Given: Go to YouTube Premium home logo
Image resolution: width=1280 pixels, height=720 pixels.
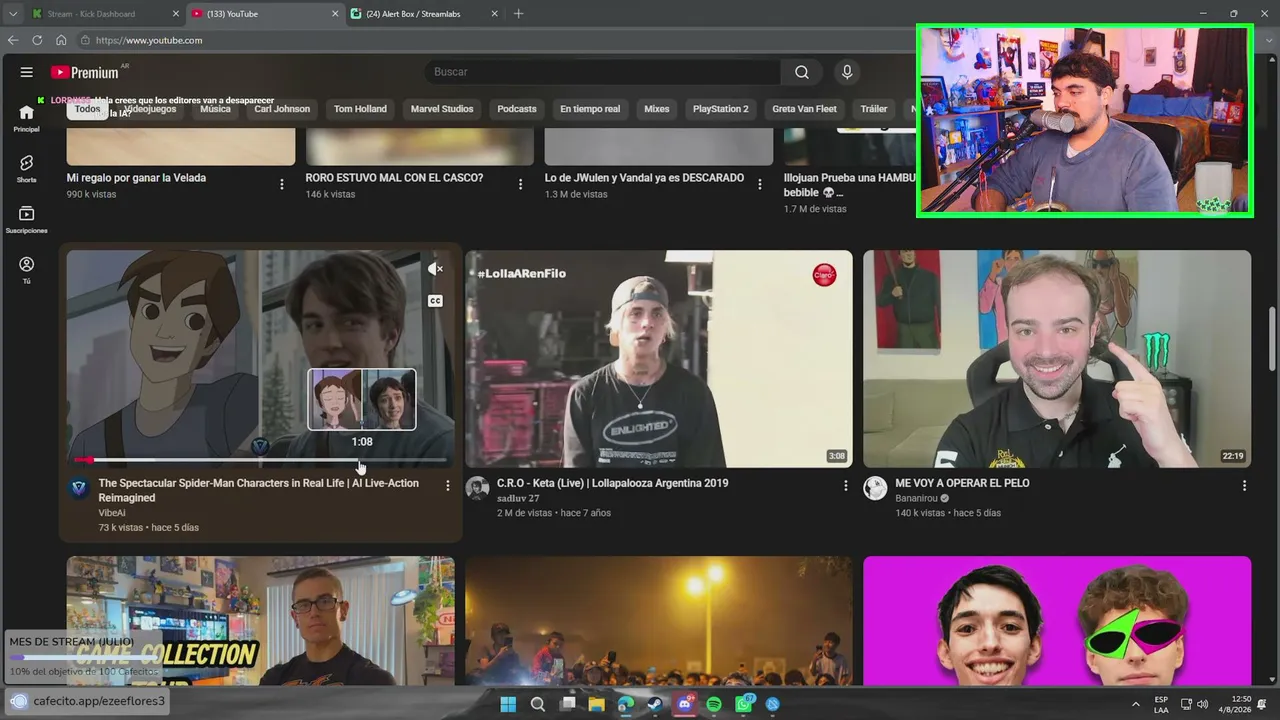Looking at the screenshot, I should 85,72.
